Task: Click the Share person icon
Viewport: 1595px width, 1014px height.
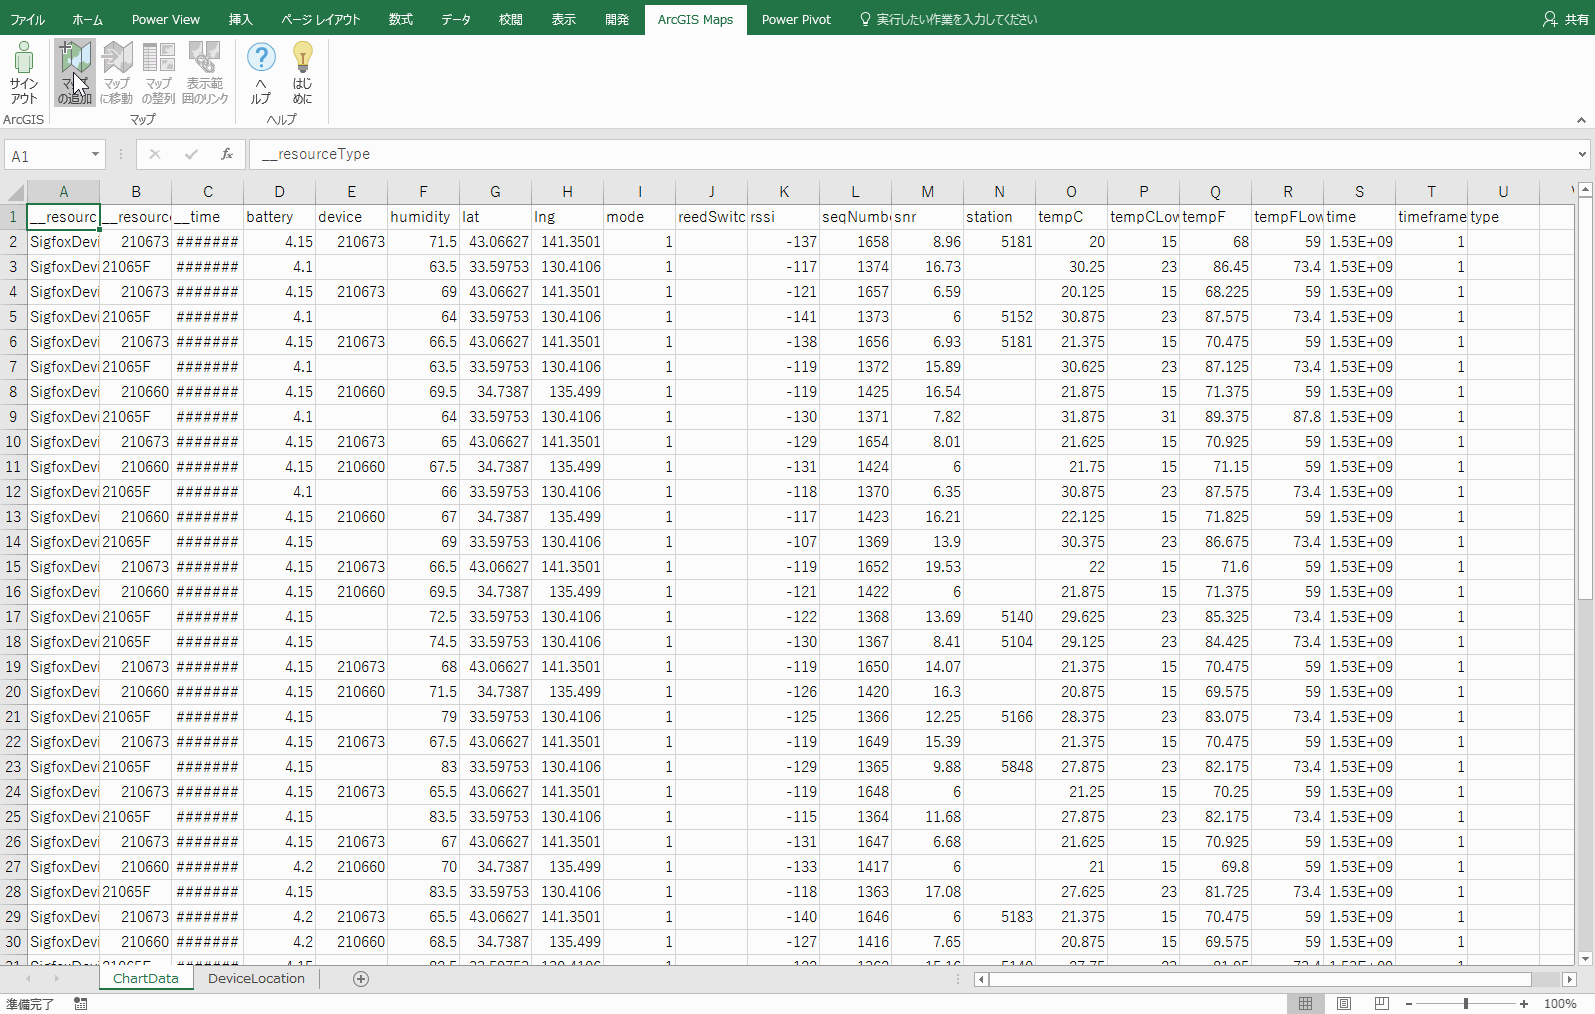Action: 1550,19
